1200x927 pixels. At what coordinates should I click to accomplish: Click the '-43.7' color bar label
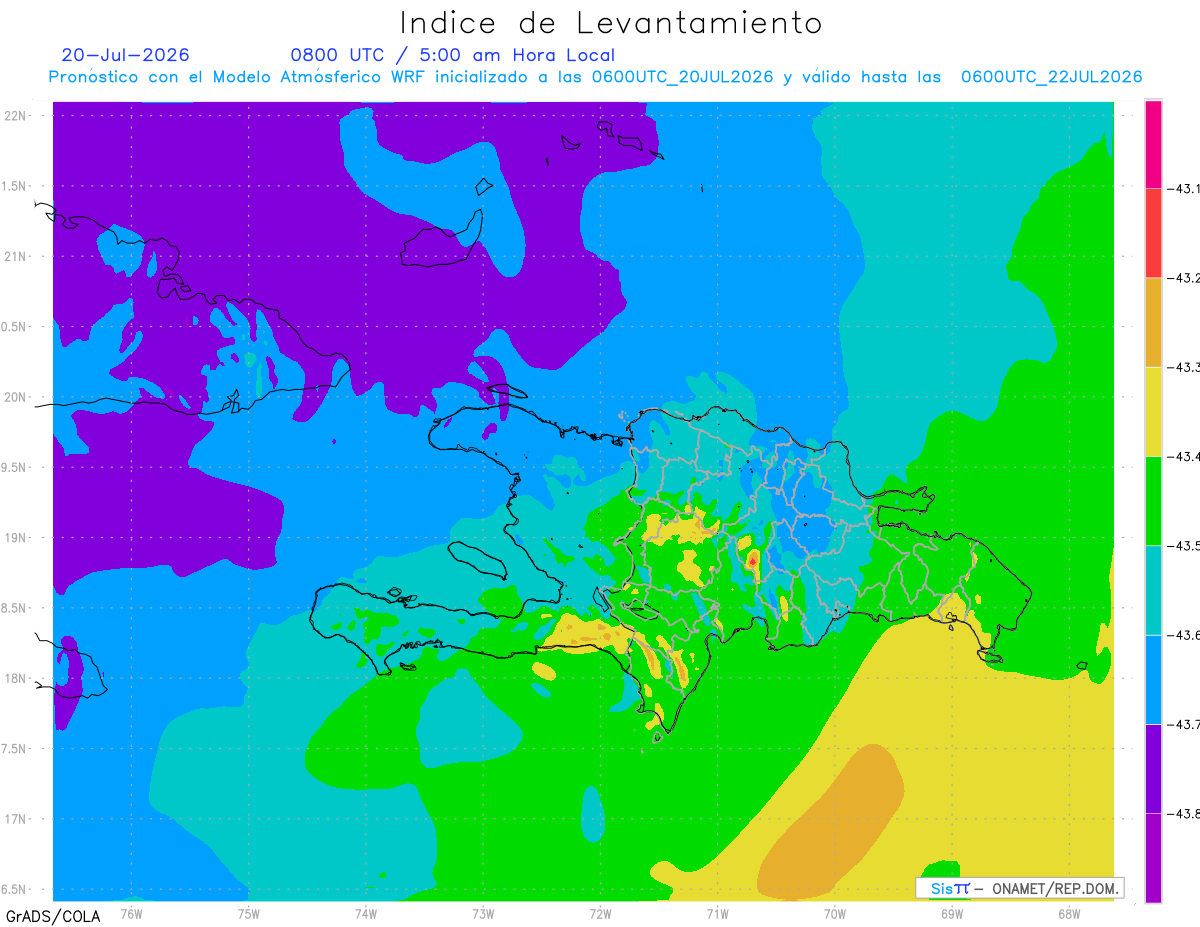pyautogui.click(x=1184, y=724)
